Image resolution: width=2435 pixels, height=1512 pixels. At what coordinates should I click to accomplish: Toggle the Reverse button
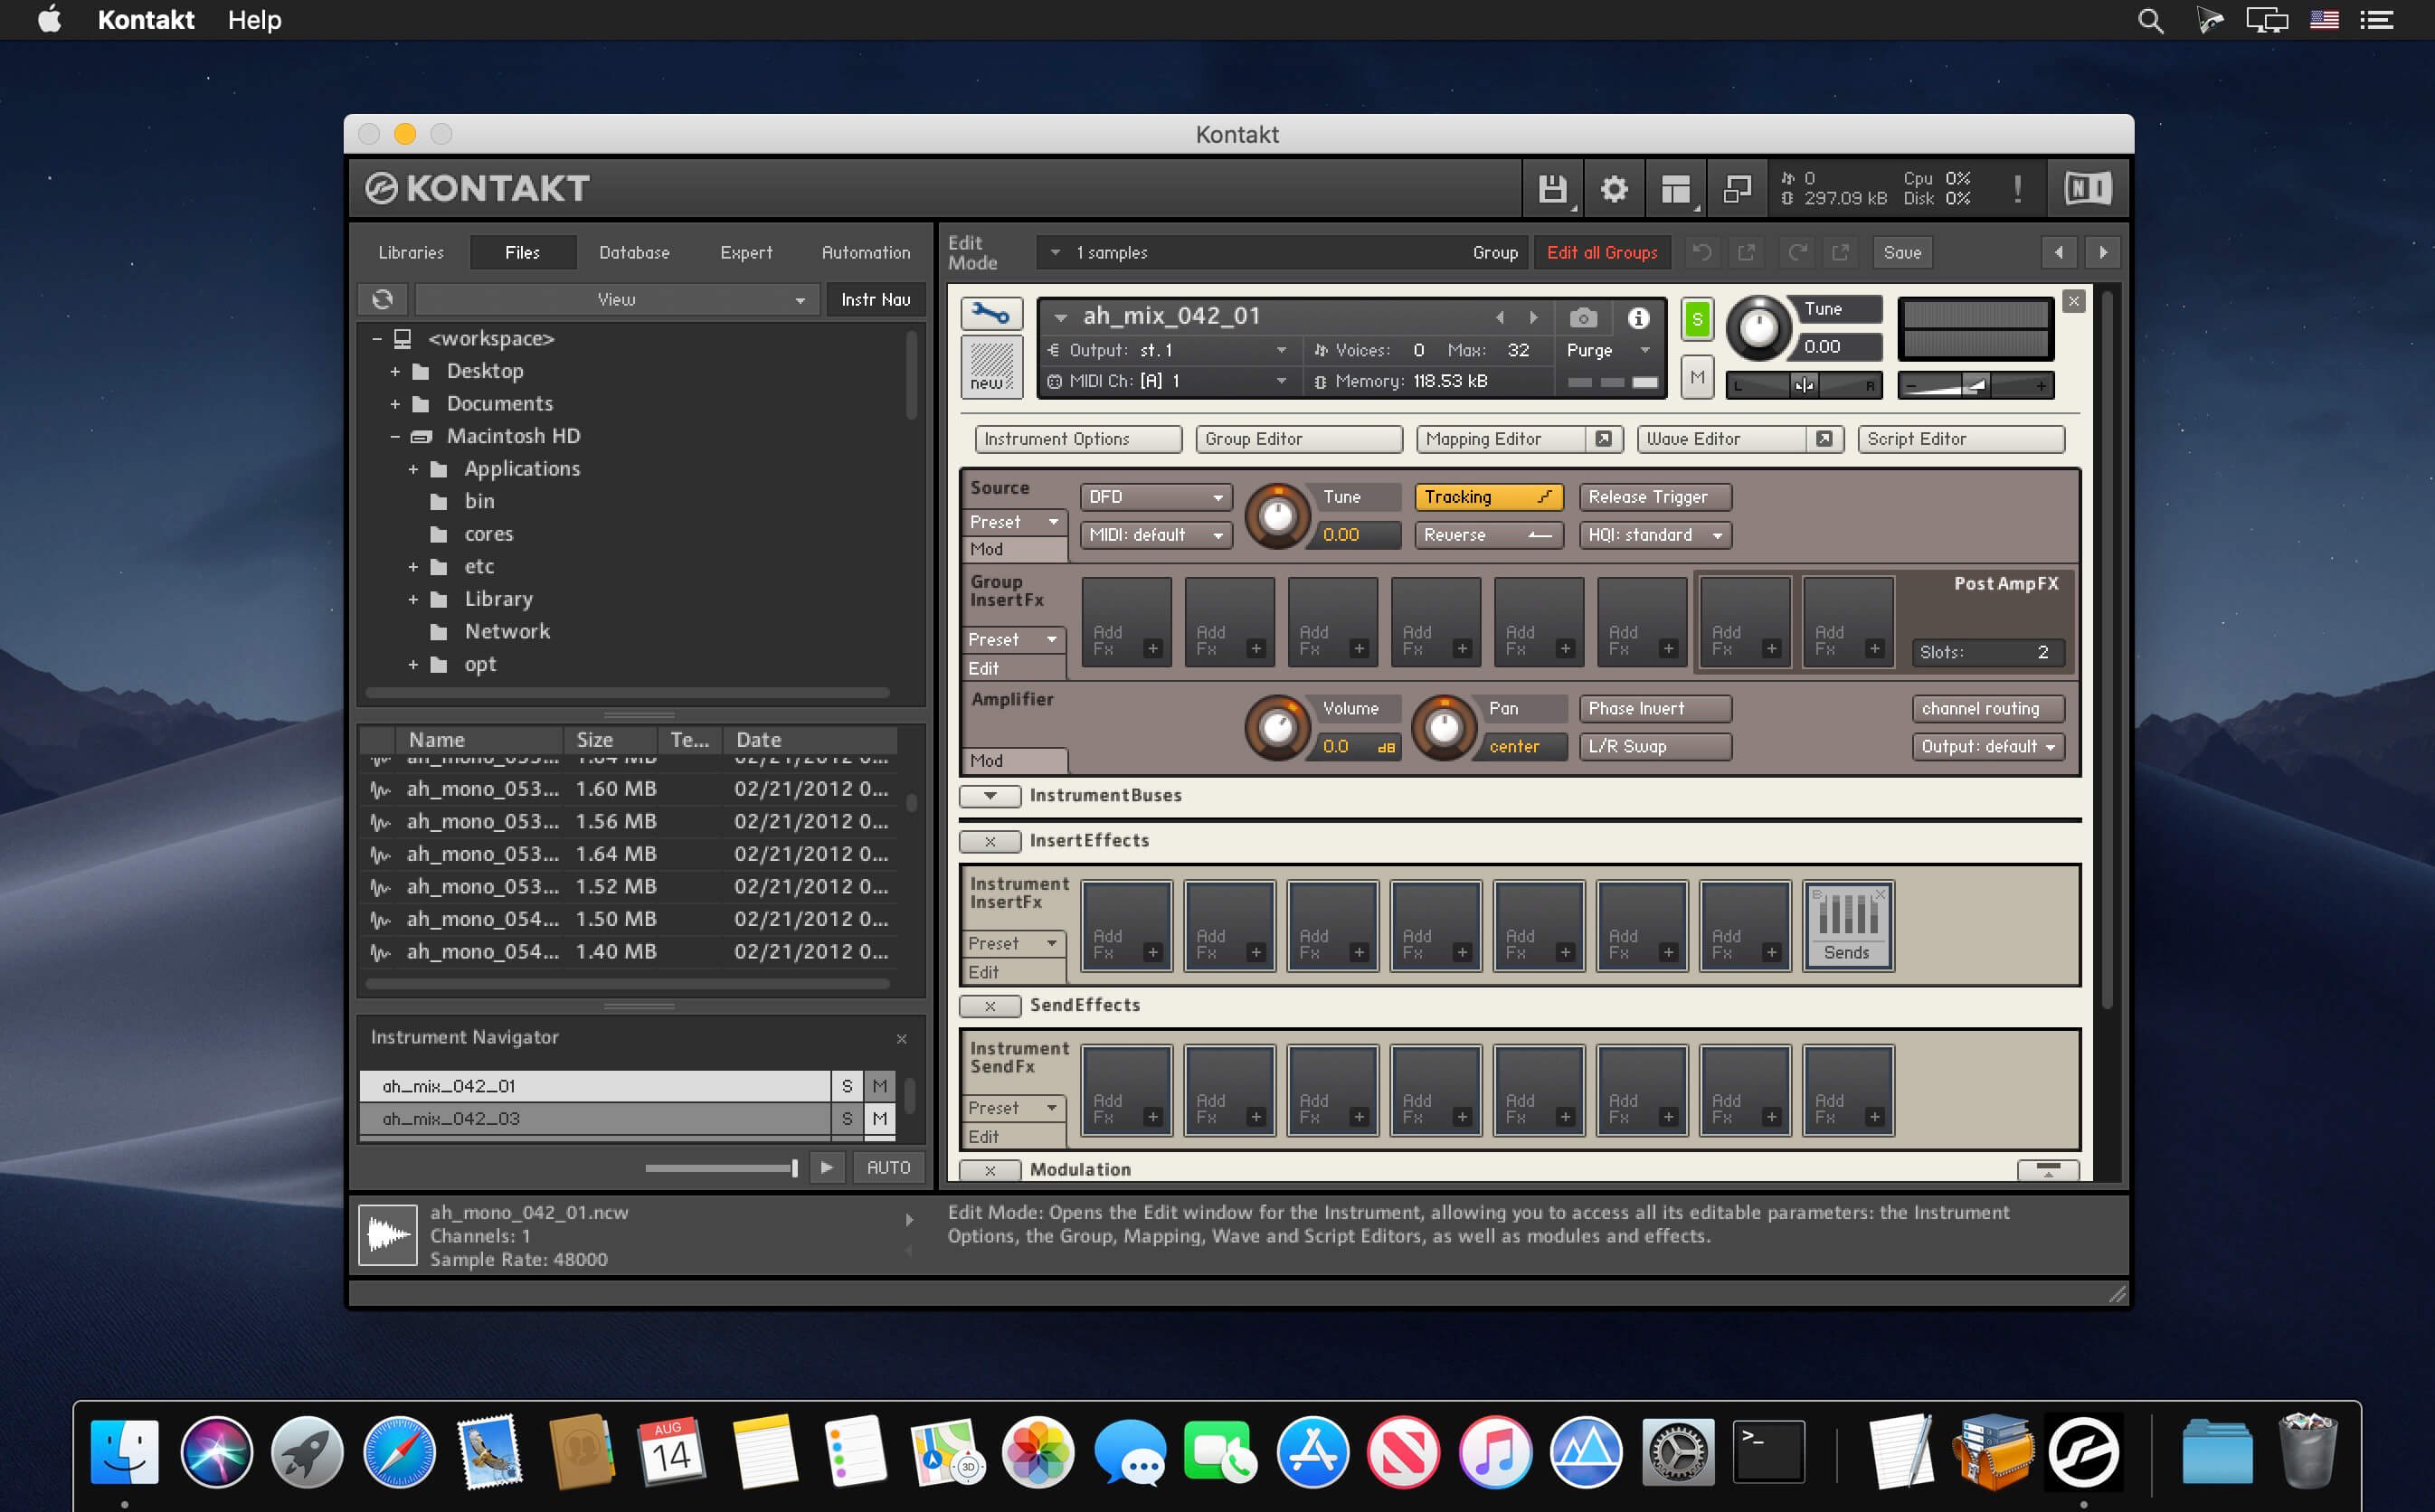pos(1488,535)
